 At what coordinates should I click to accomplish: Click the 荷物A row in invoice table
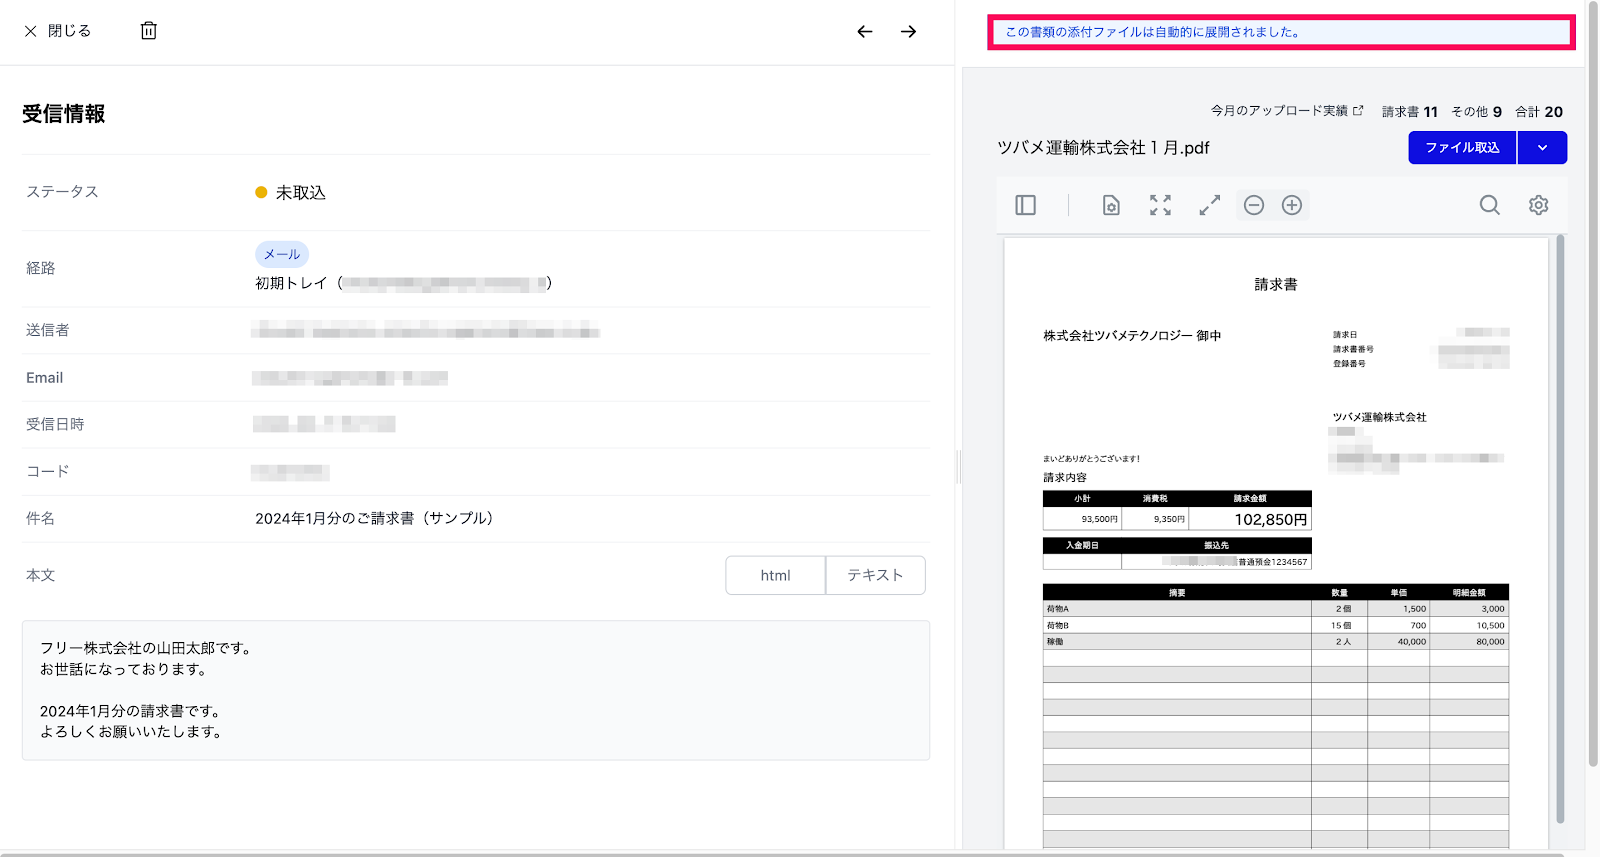[x=1275, y=608]
